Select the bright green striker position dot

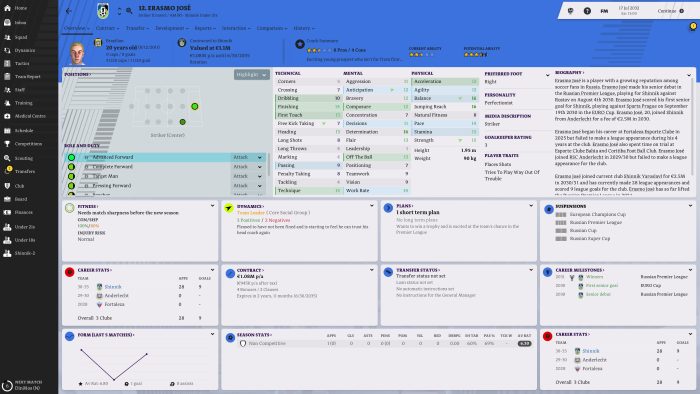point(195,106)
